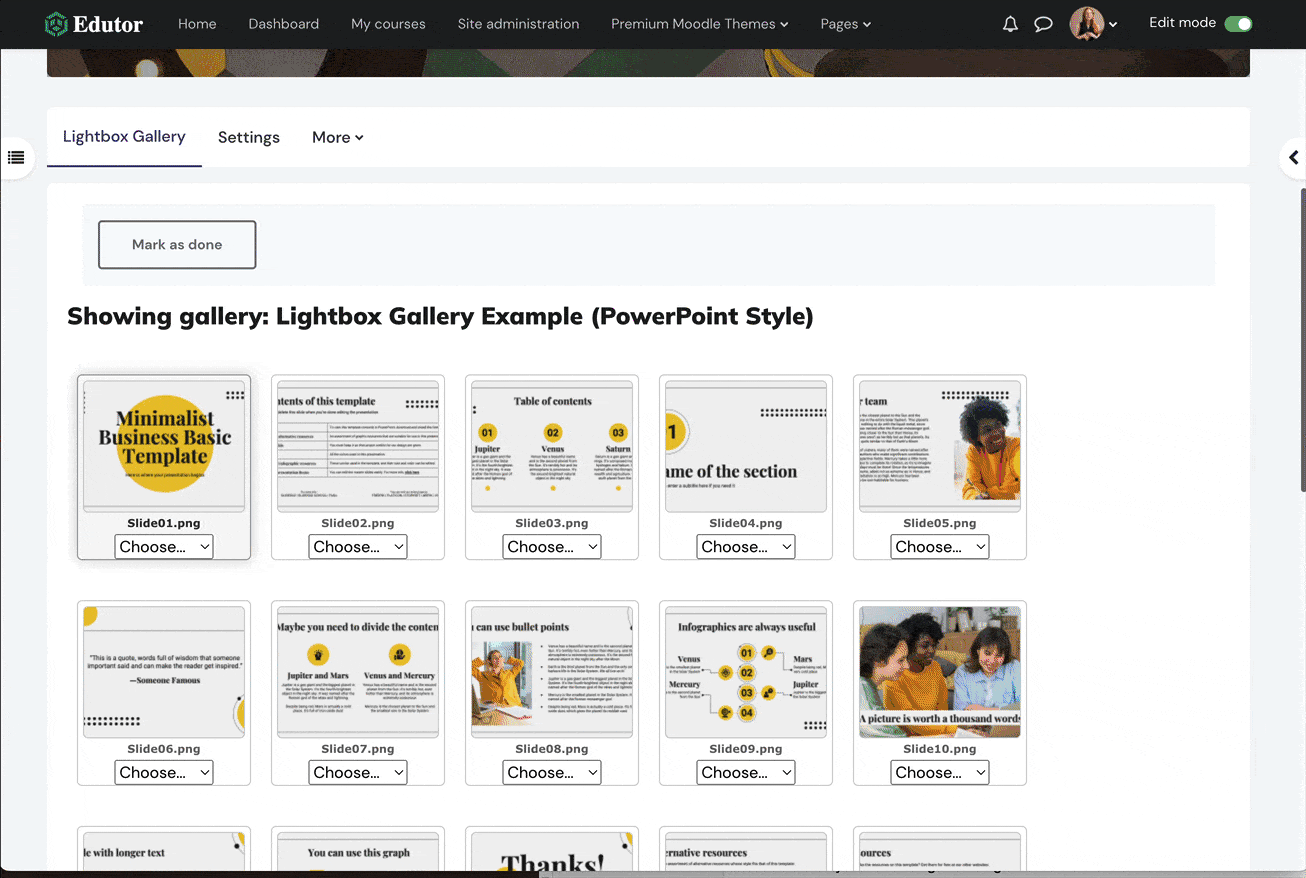Expand the right block drawer
Screen dimensions: 1306x878
[x=1293, y=157]
